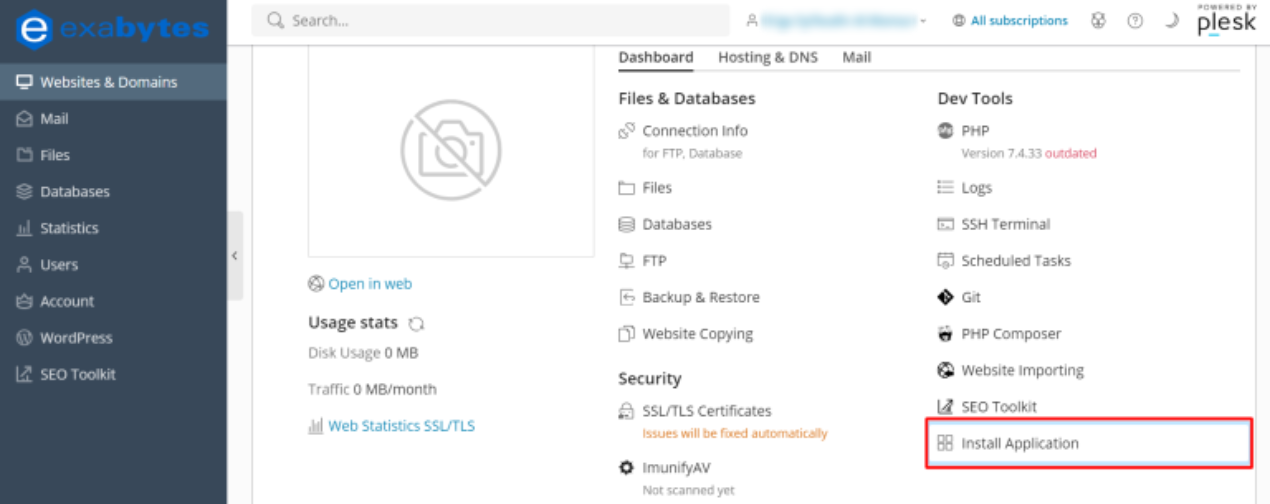
Task: Open ImunifyAV
Action: click(677, 467)
